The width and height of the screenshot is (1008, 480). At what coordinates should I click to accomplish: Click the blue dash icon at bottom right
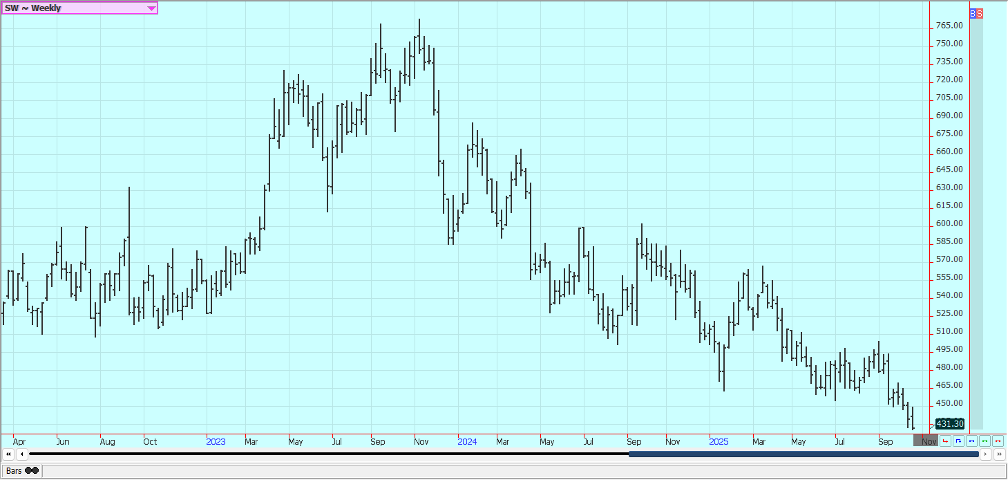click(x=972, y=441)
